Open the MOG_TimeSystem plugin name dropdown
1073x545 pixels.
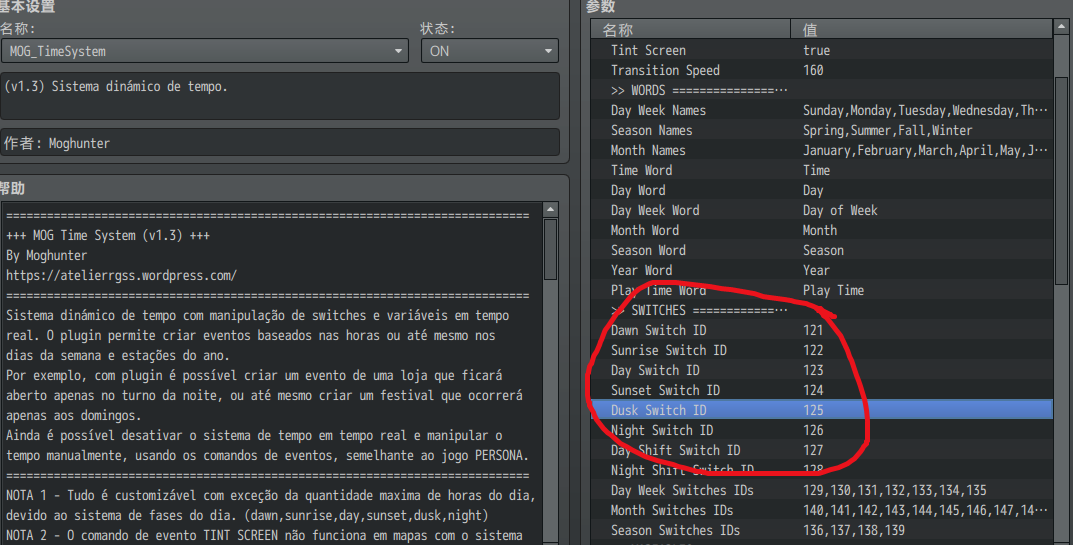tap(205, 51)
